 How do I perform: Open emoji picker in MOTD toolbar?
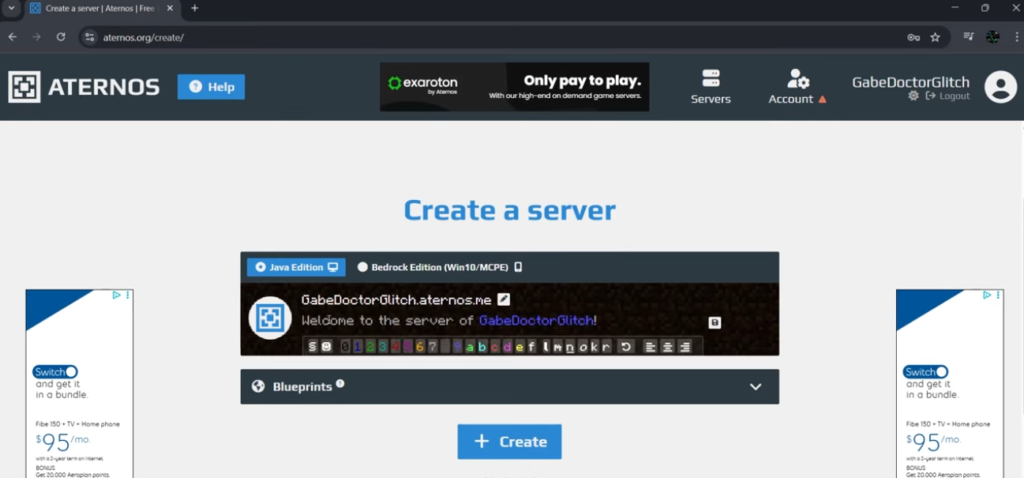coord(327,347)
